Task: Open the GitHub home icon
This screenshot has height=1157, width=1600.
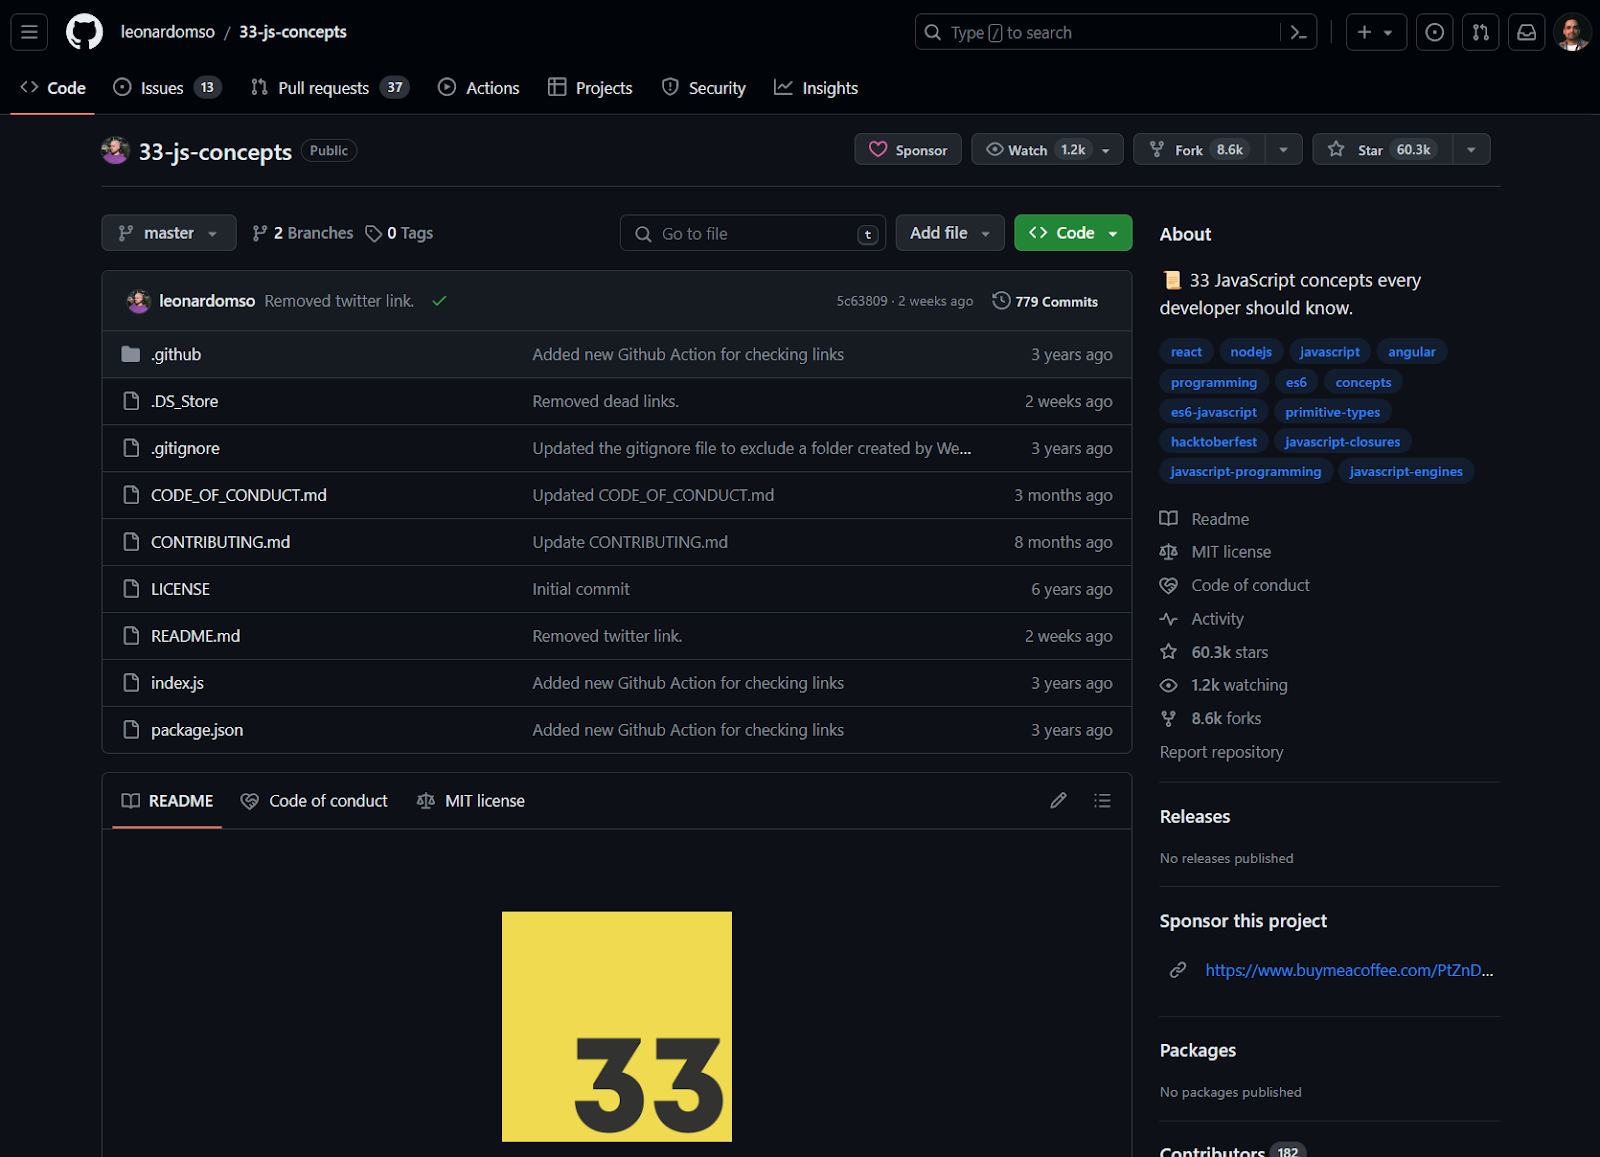Action: 84,31
